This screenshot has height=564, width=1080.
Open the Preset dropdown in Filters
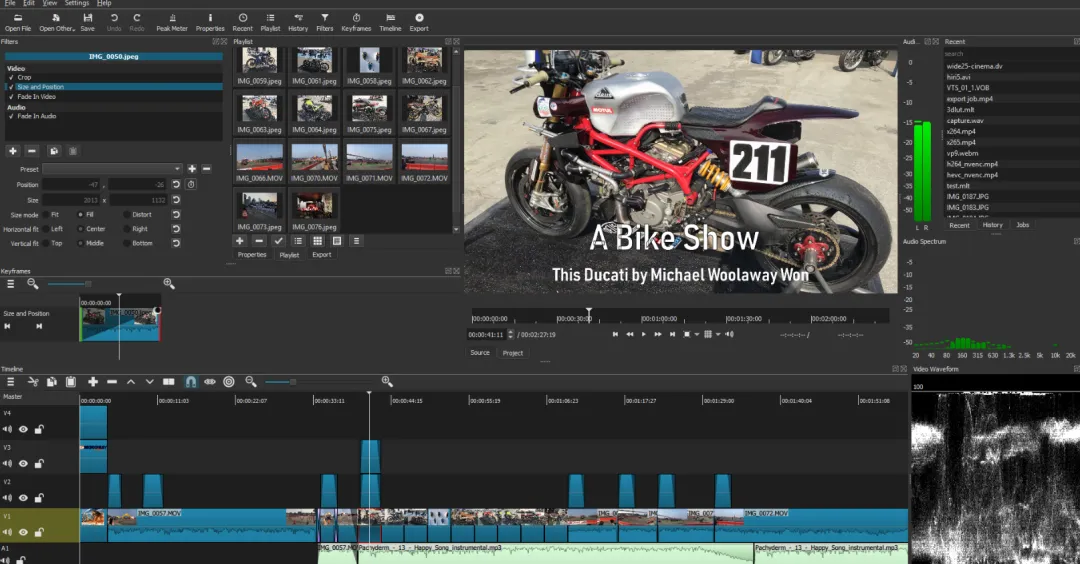[112, 169]
